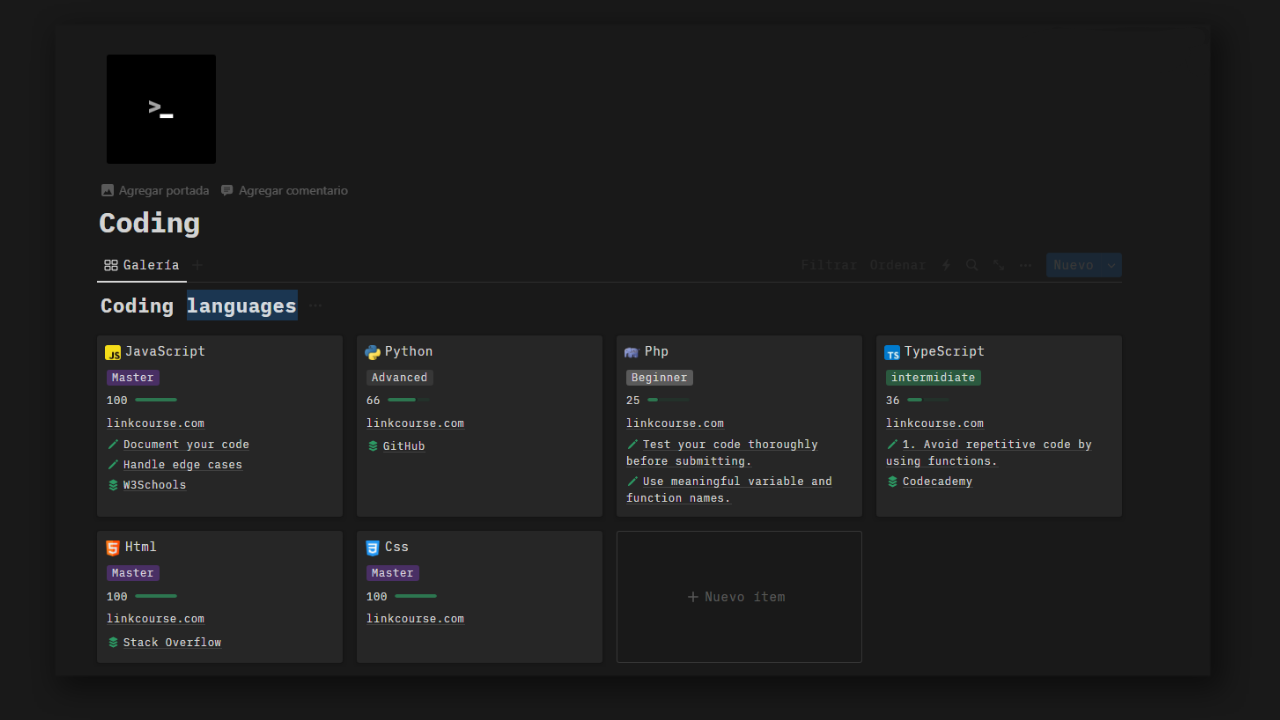Open linkcourse.com link on Php card
Screen dimensions: 1280x720
tap(675, 423)
